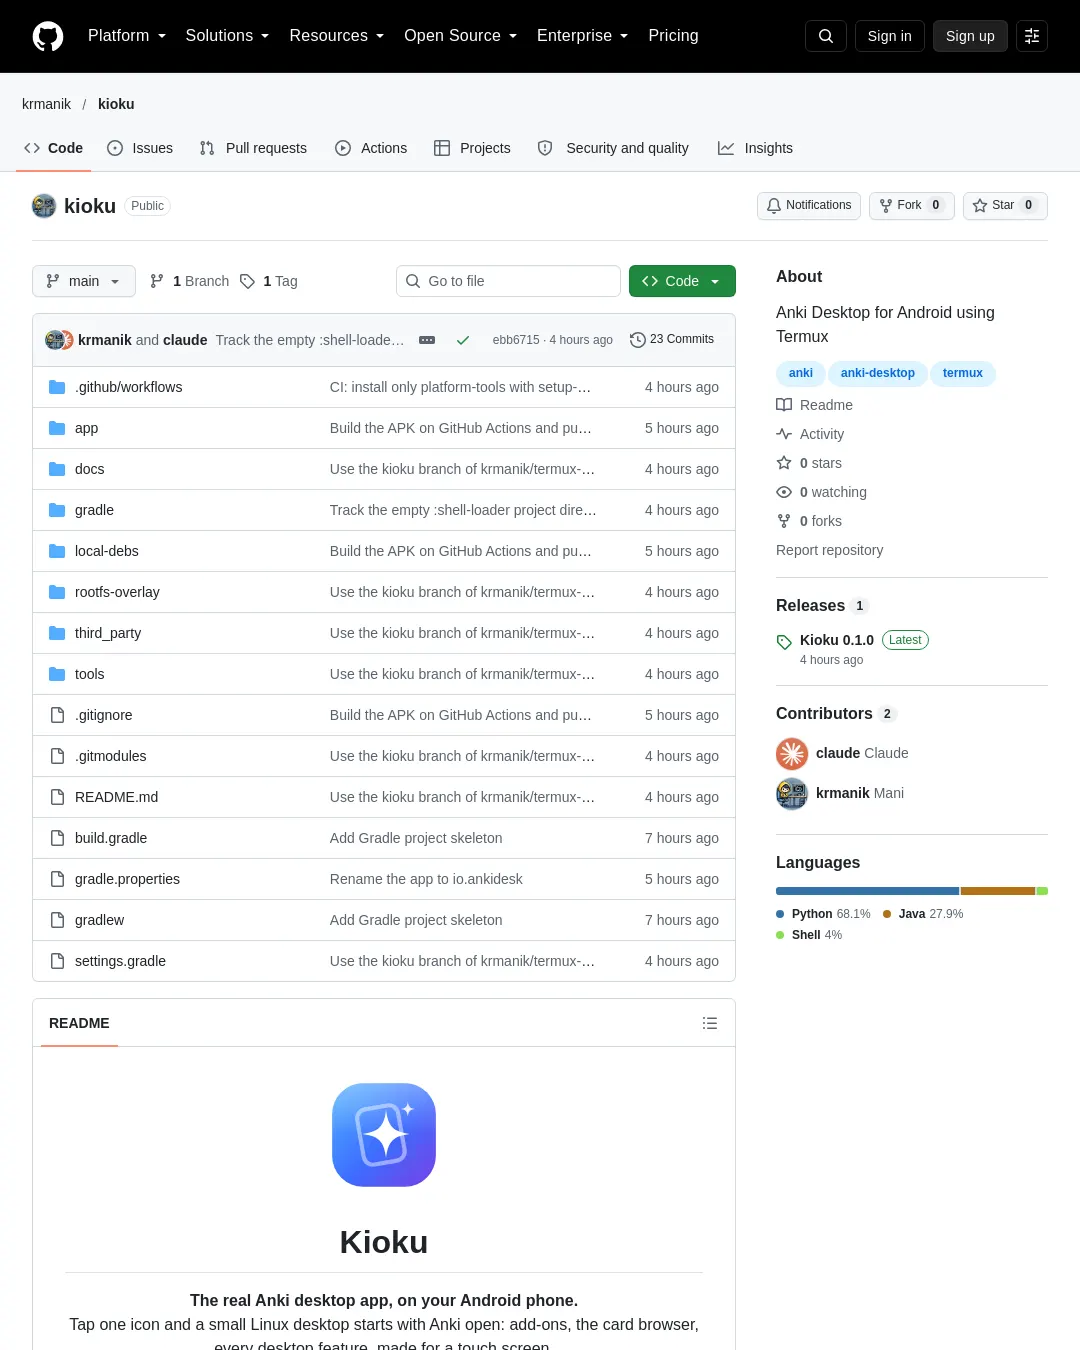Click the 0 forks link
Image resolution: width=1080 pixels, height=1350 pixels.
pos(810,521)
